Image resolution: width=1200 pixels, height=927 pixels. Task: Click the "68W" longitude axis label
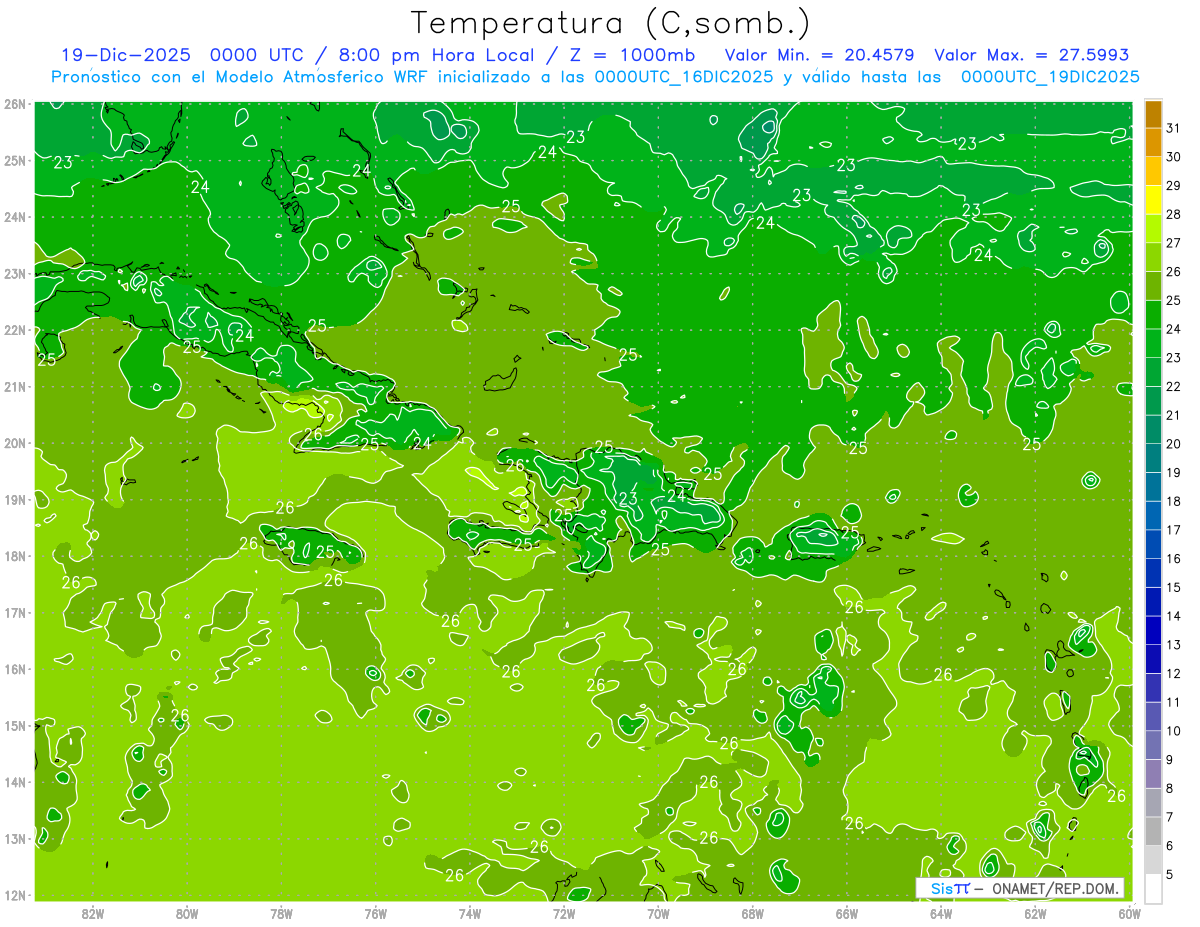752,914
